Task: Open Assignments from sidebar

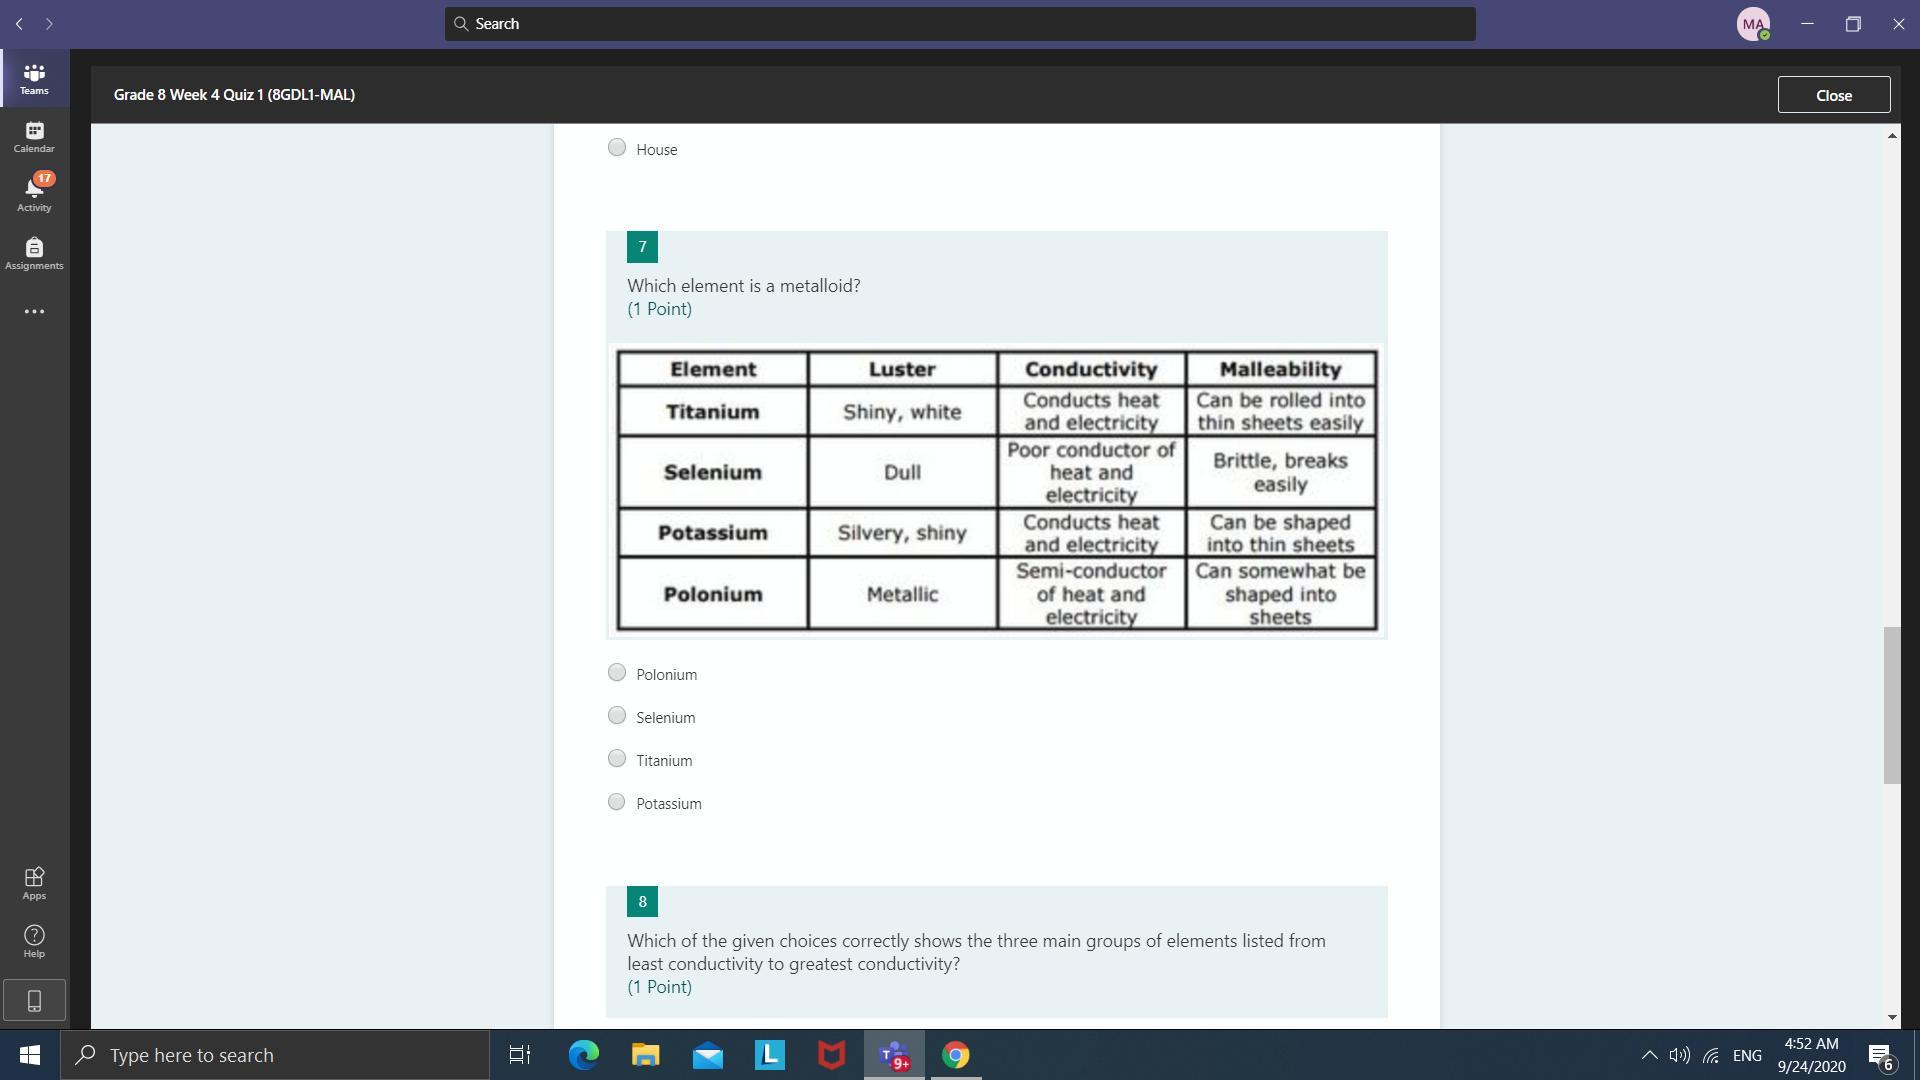Action: point(34,253)
